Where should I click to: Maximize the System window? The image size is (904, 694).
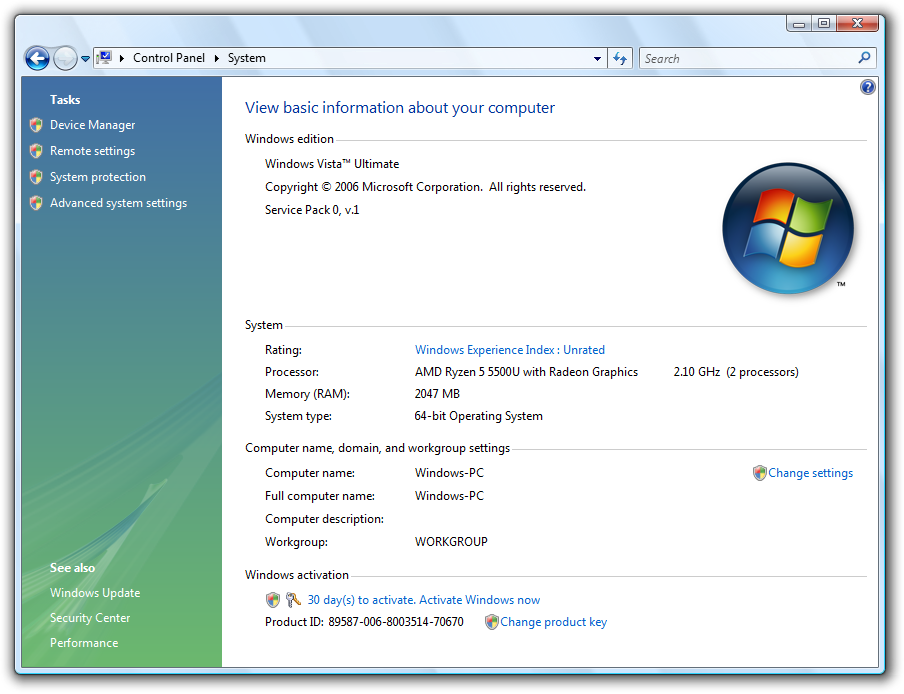pyautogui.click(x=824, y=23)
